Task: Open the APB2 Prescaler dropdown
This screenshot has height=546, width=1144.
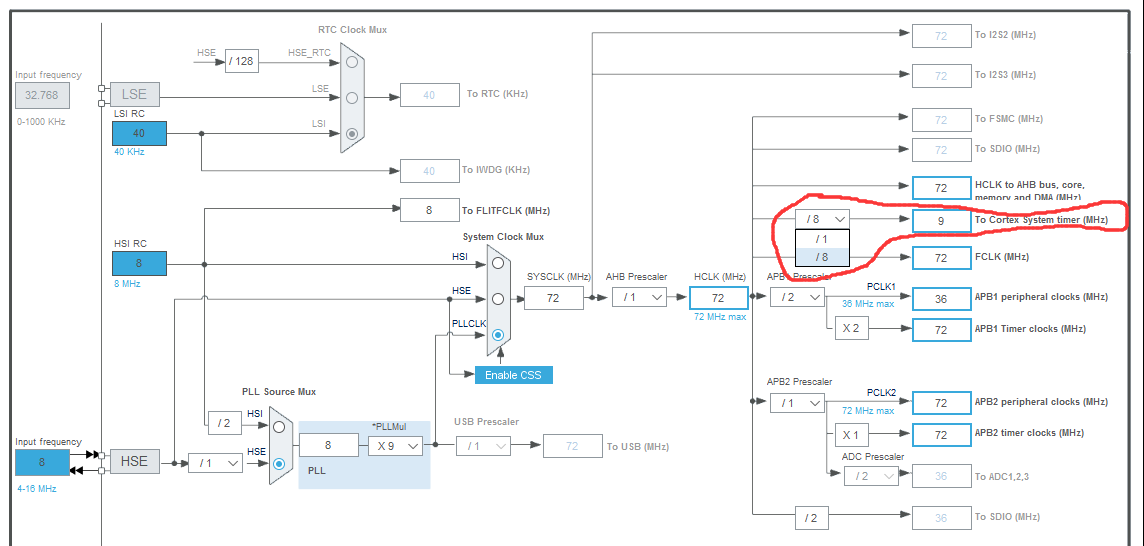Action: click(797, 403)
